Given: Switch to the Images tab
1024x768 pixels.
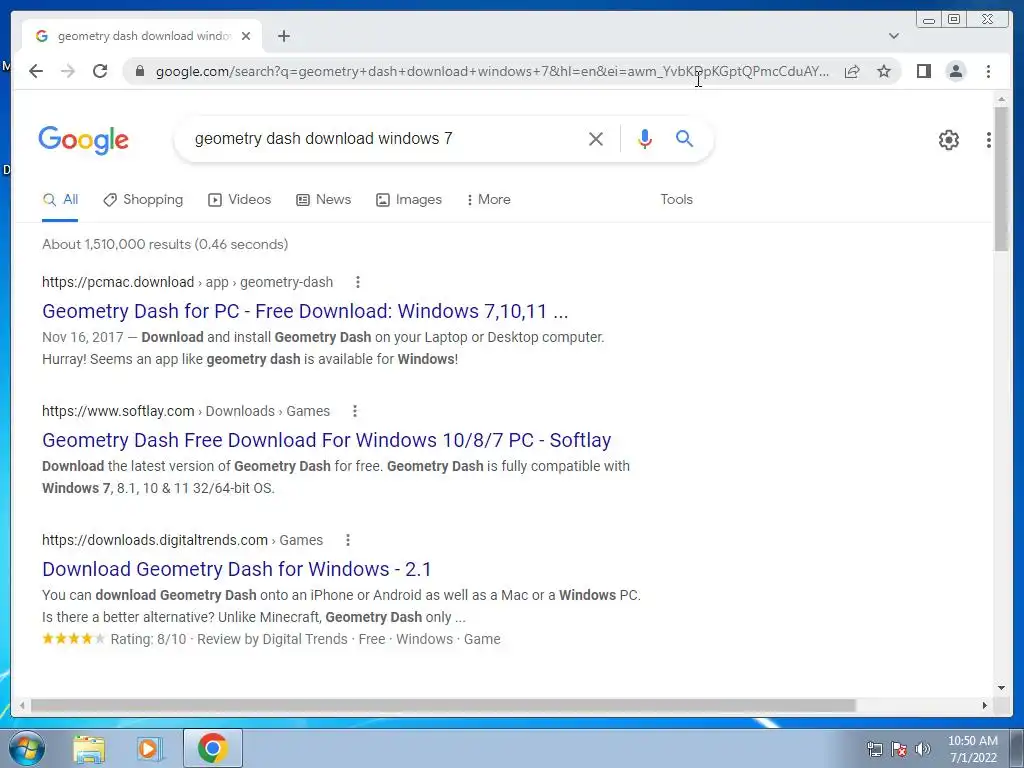Looking at the screenshot, I should click(409, 200).
